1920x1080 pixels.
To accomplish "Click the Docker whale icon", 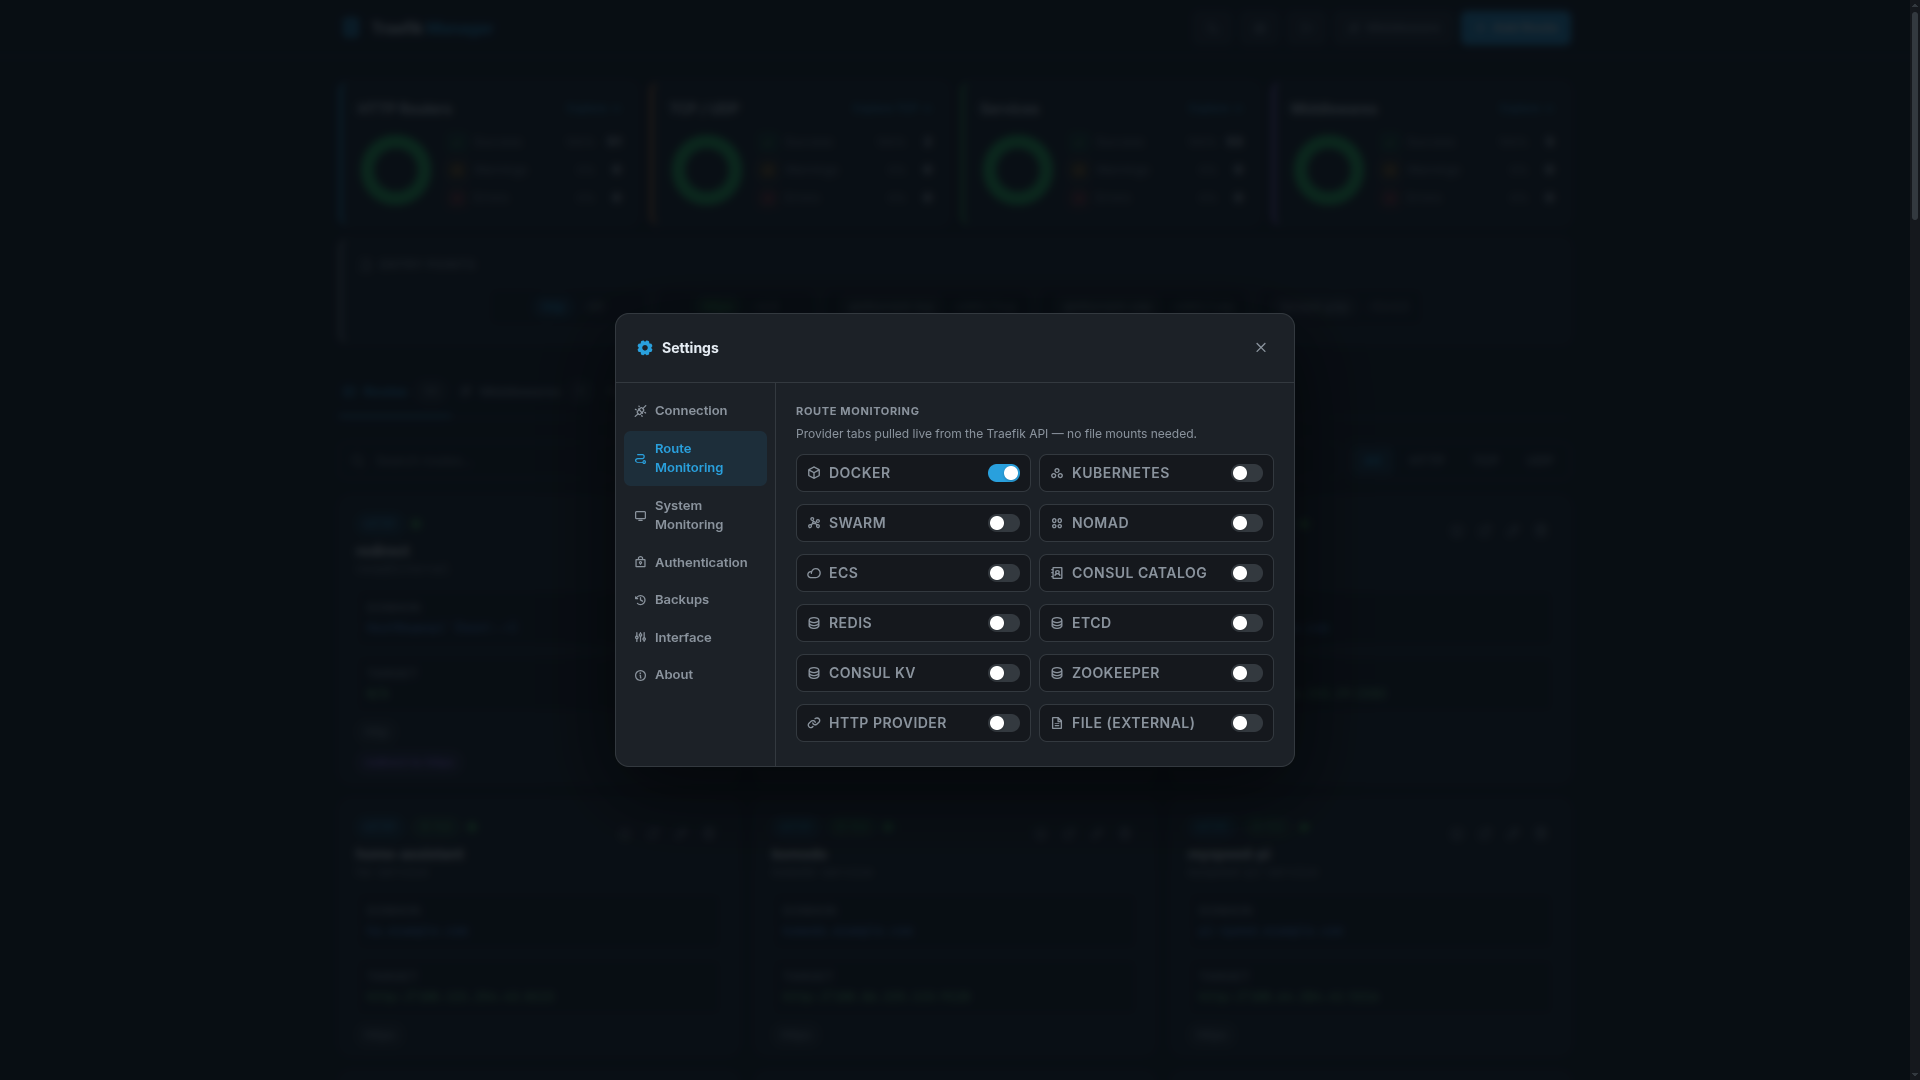I will pyautogui.click(x=813, y=473).
